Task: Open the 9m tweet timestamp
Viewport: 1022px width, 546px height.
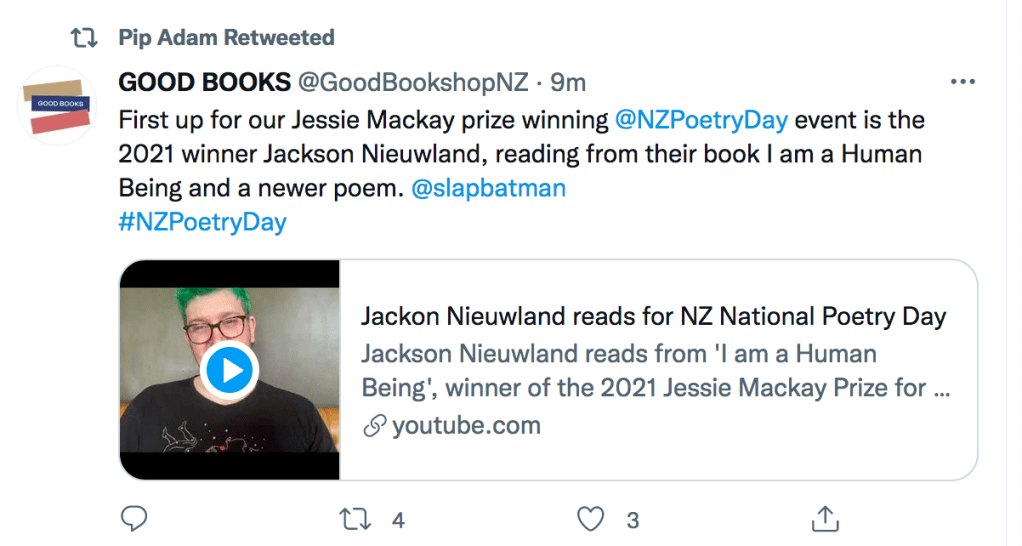Action: coord(569,81)
